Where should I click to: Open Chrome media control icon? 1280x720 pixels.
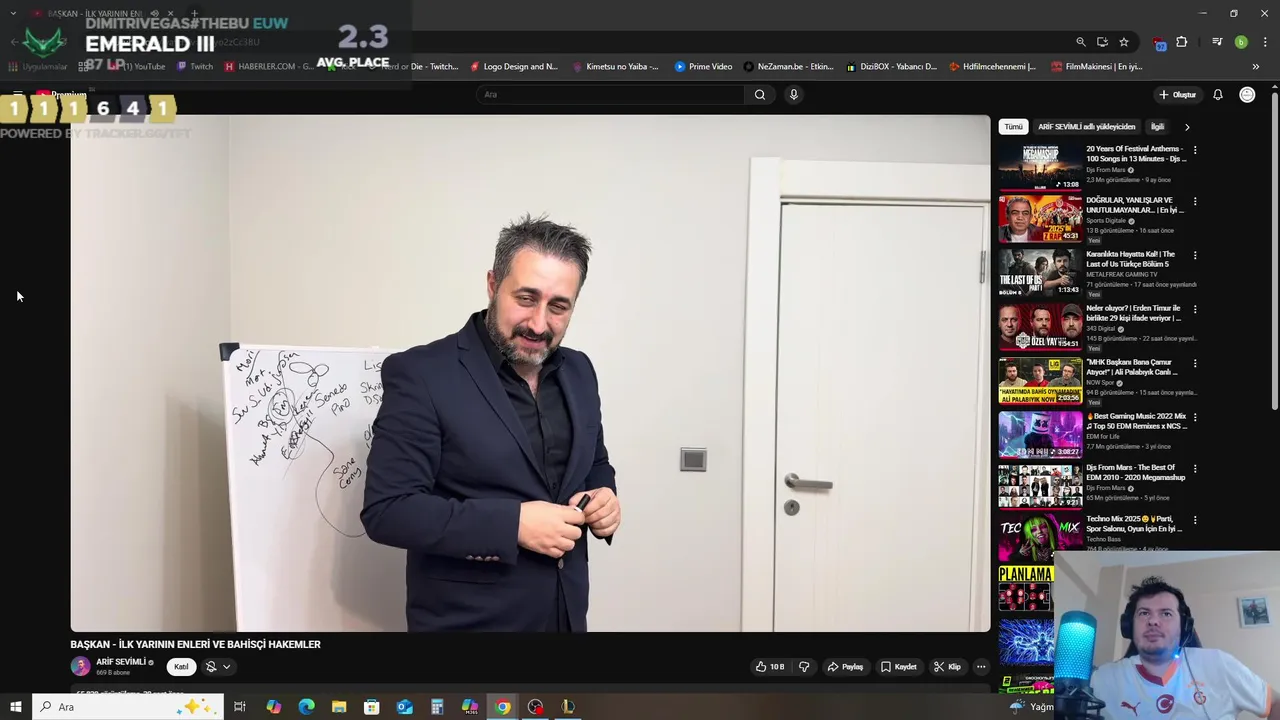1217,42
